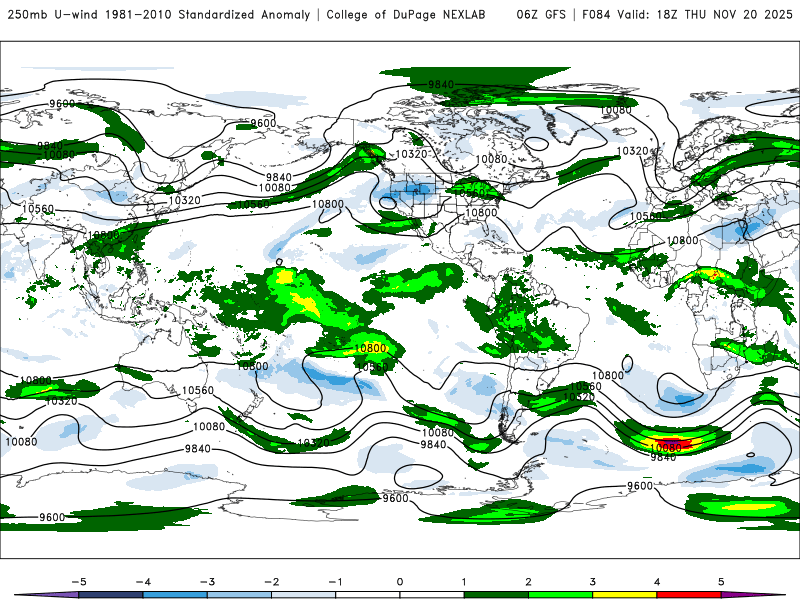Image resolution: width=800 pixels, height=600 pixels.
Task: Click the 10800 contour label over North Africa
Action: 682,240
